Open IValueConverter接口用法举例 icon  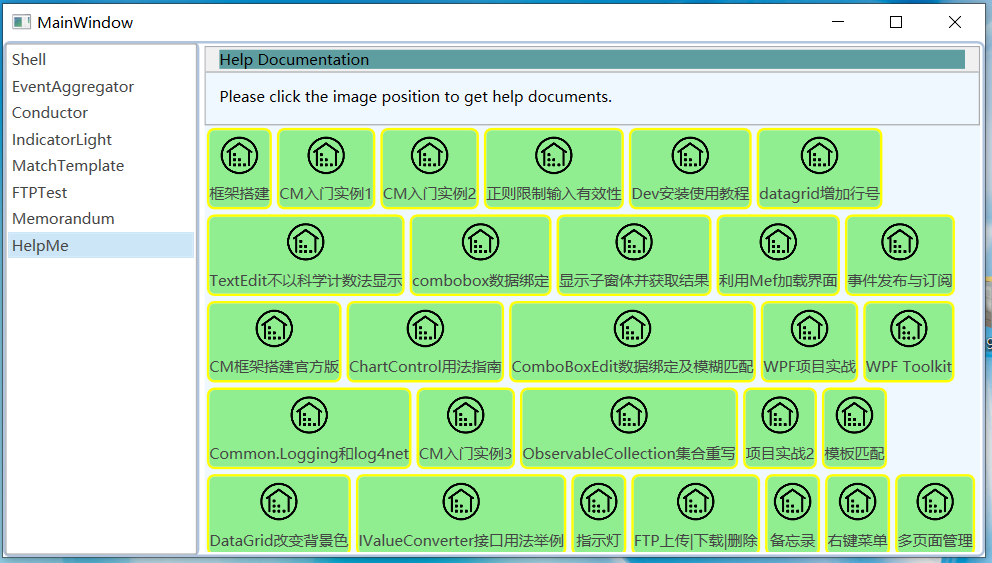(x=461, y=502)
